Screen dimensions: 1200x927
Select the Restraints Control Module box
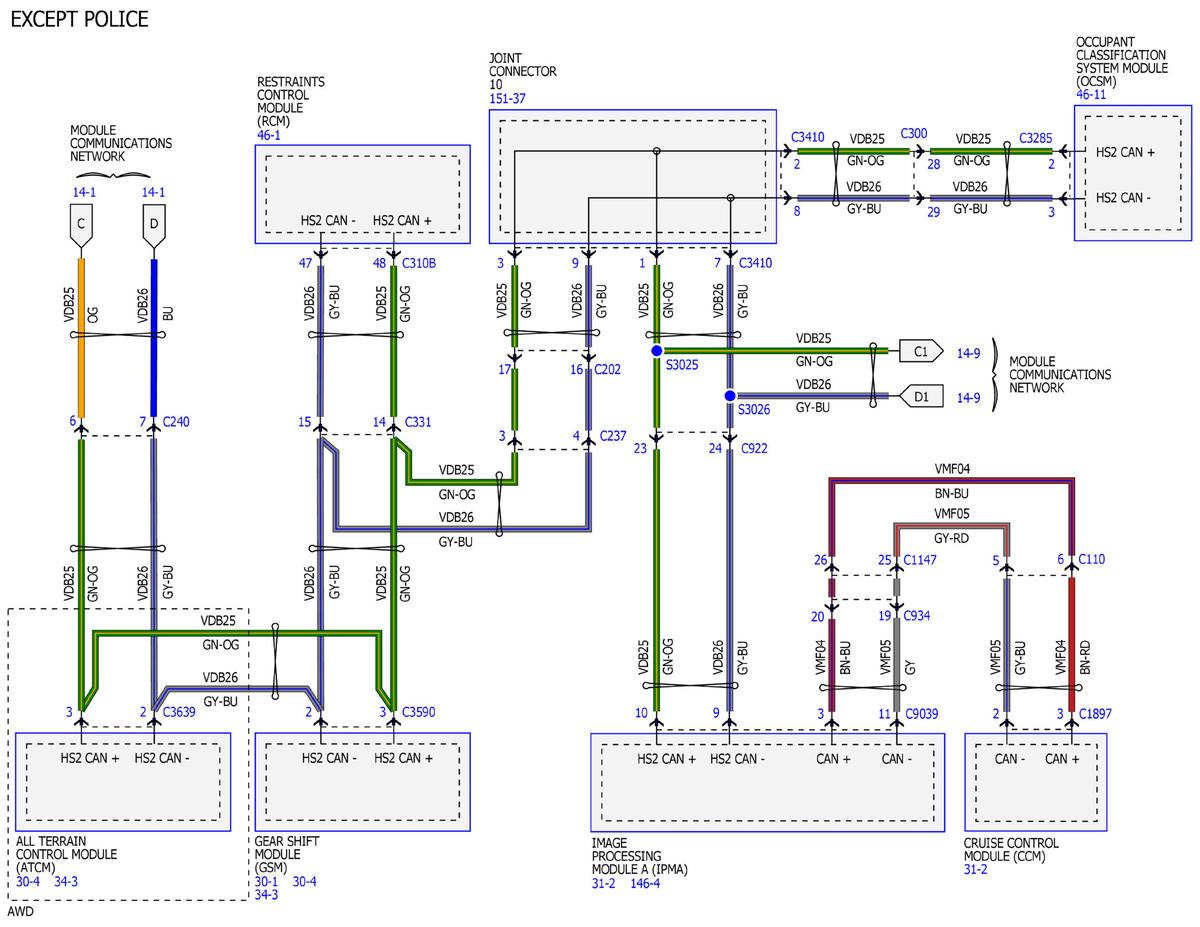tap(362, 194)
